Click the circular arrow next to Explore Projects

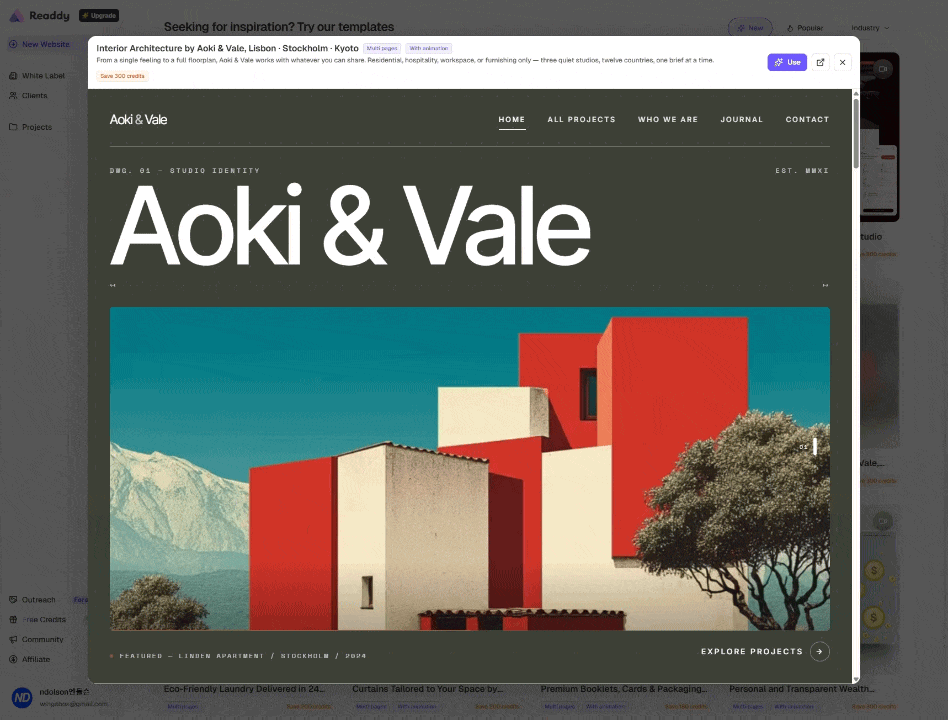(x=820, y=652)
